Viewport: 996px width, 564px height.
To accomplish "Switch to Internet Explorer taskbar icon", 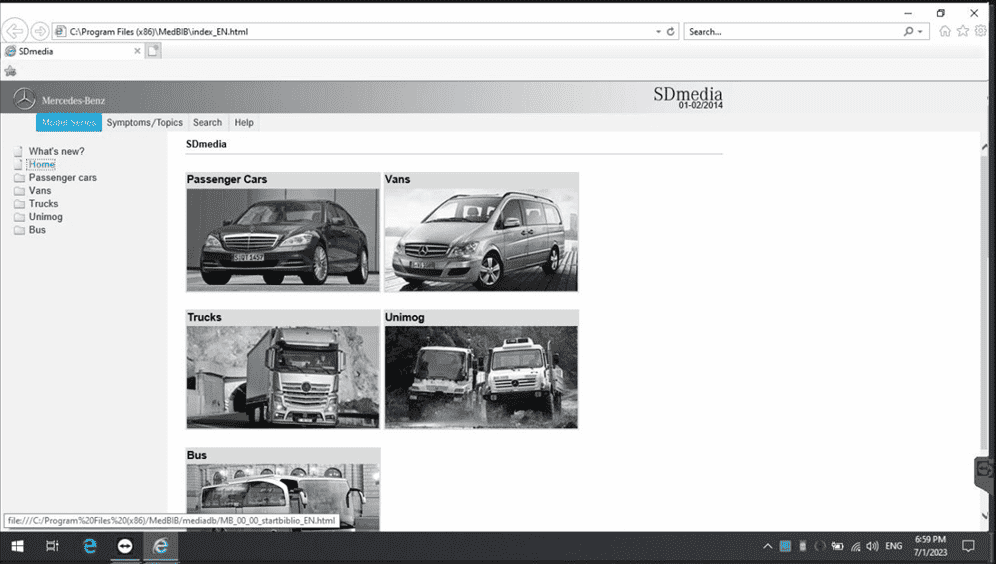I will click(160, 546).
